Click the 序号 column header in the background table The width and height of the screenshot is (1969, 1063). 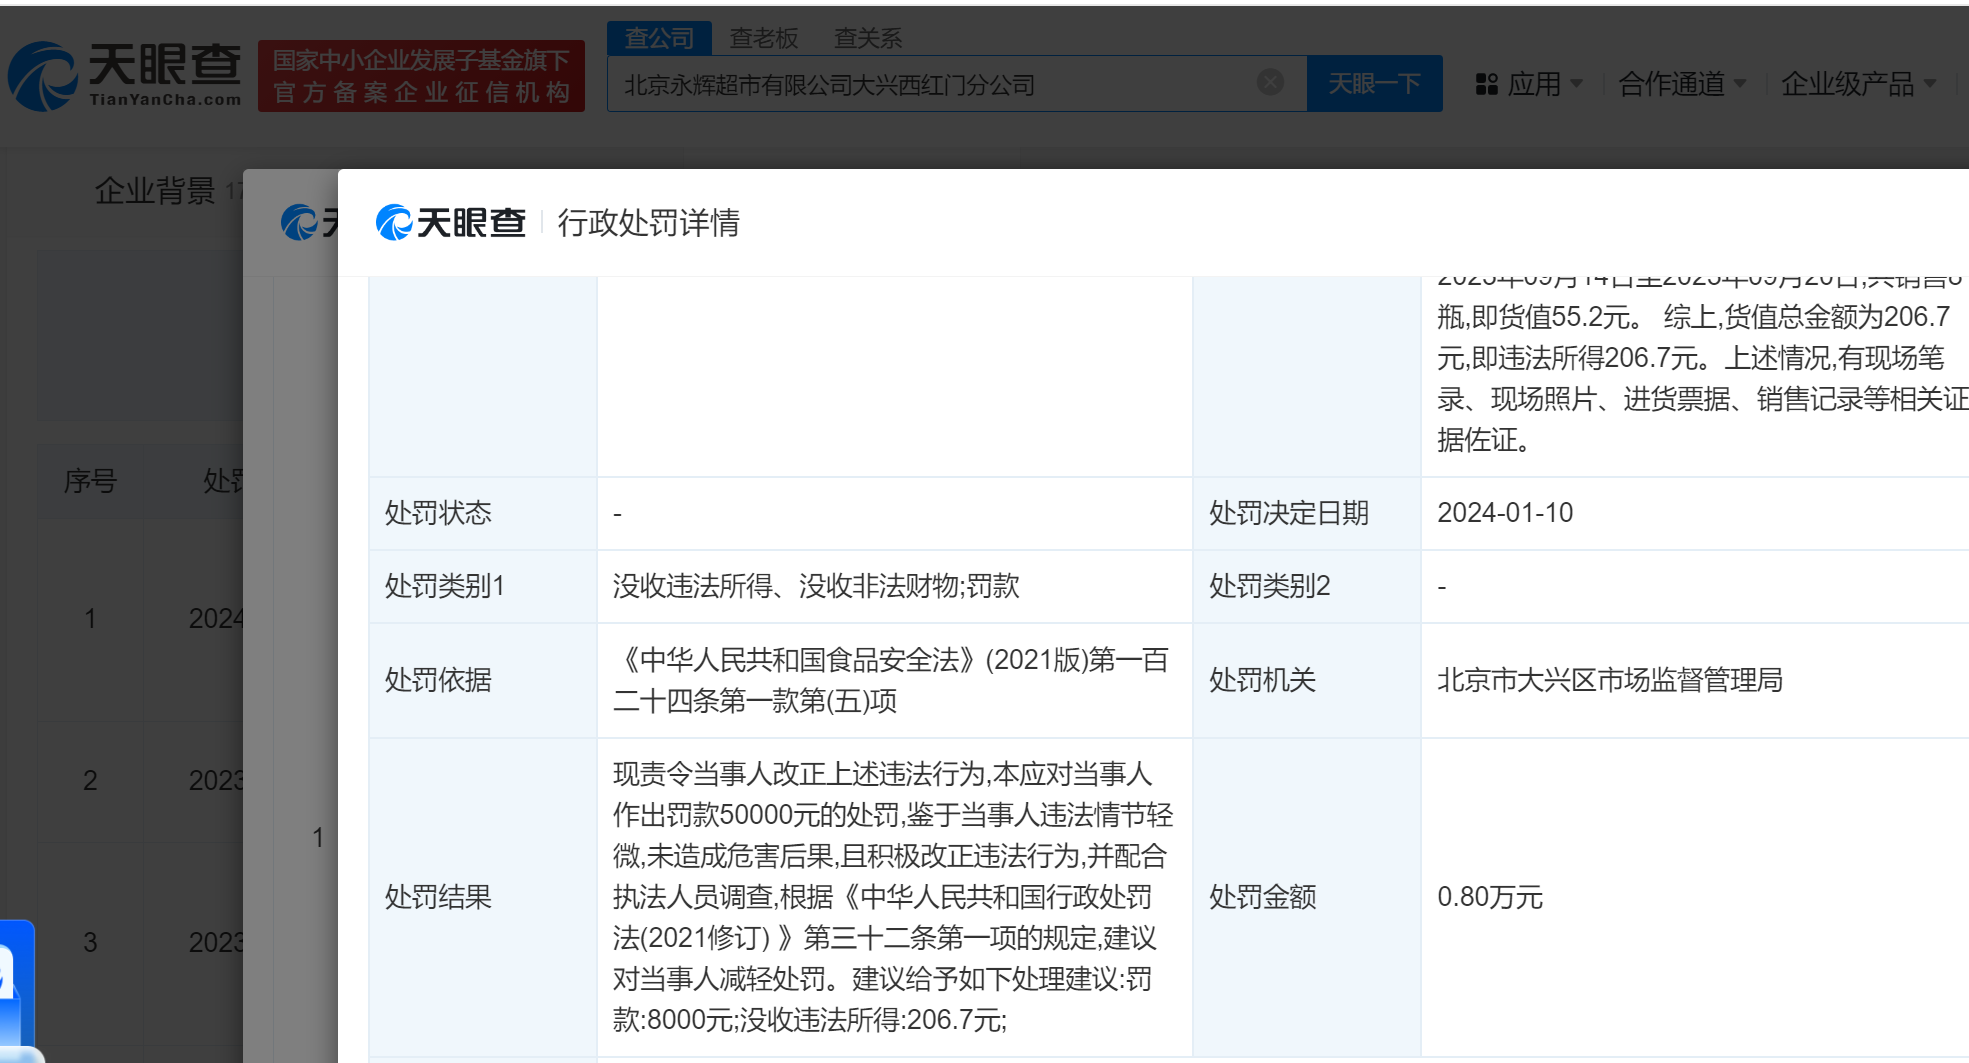[90, 481]
